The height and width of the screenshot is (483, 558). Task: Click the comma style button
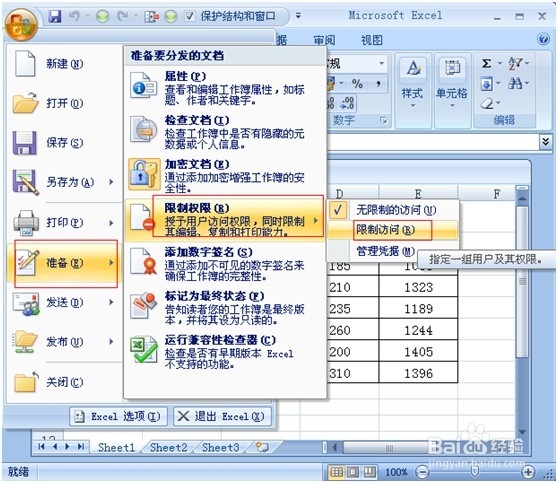click(x=378, y=84)
